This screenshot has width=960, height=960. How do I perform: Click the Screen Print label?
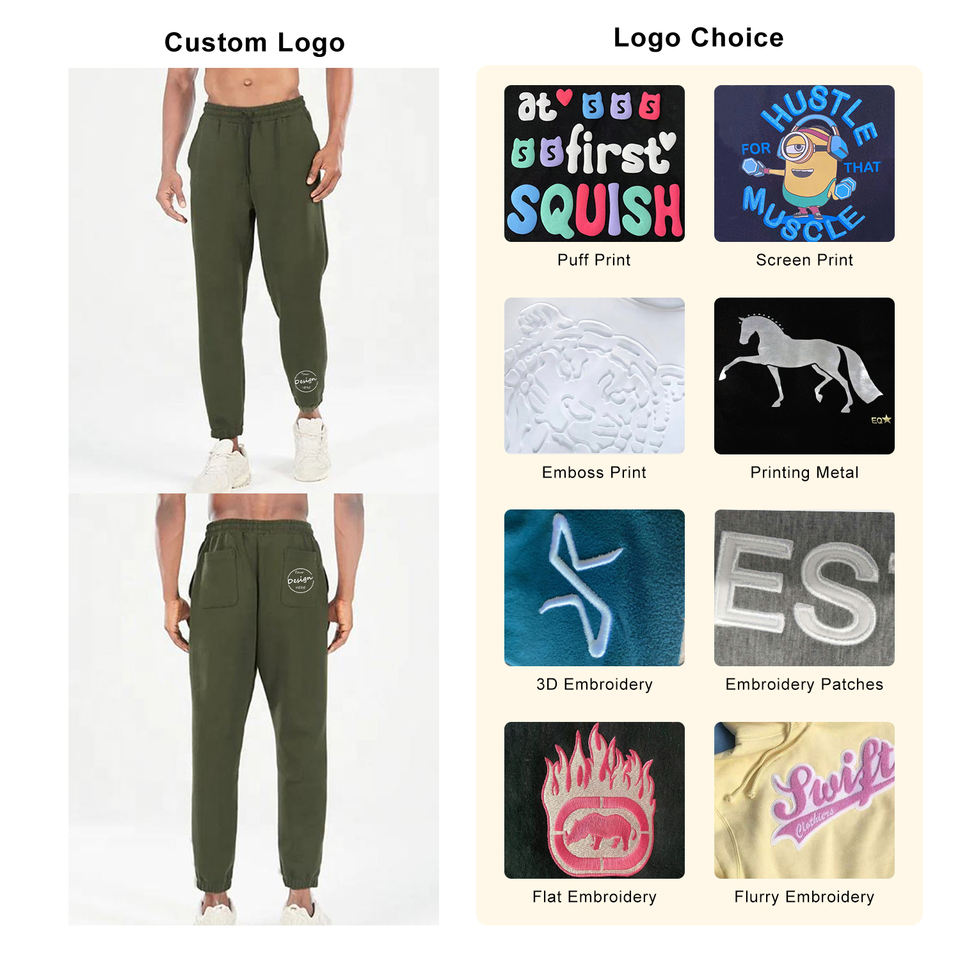[804, 260]
